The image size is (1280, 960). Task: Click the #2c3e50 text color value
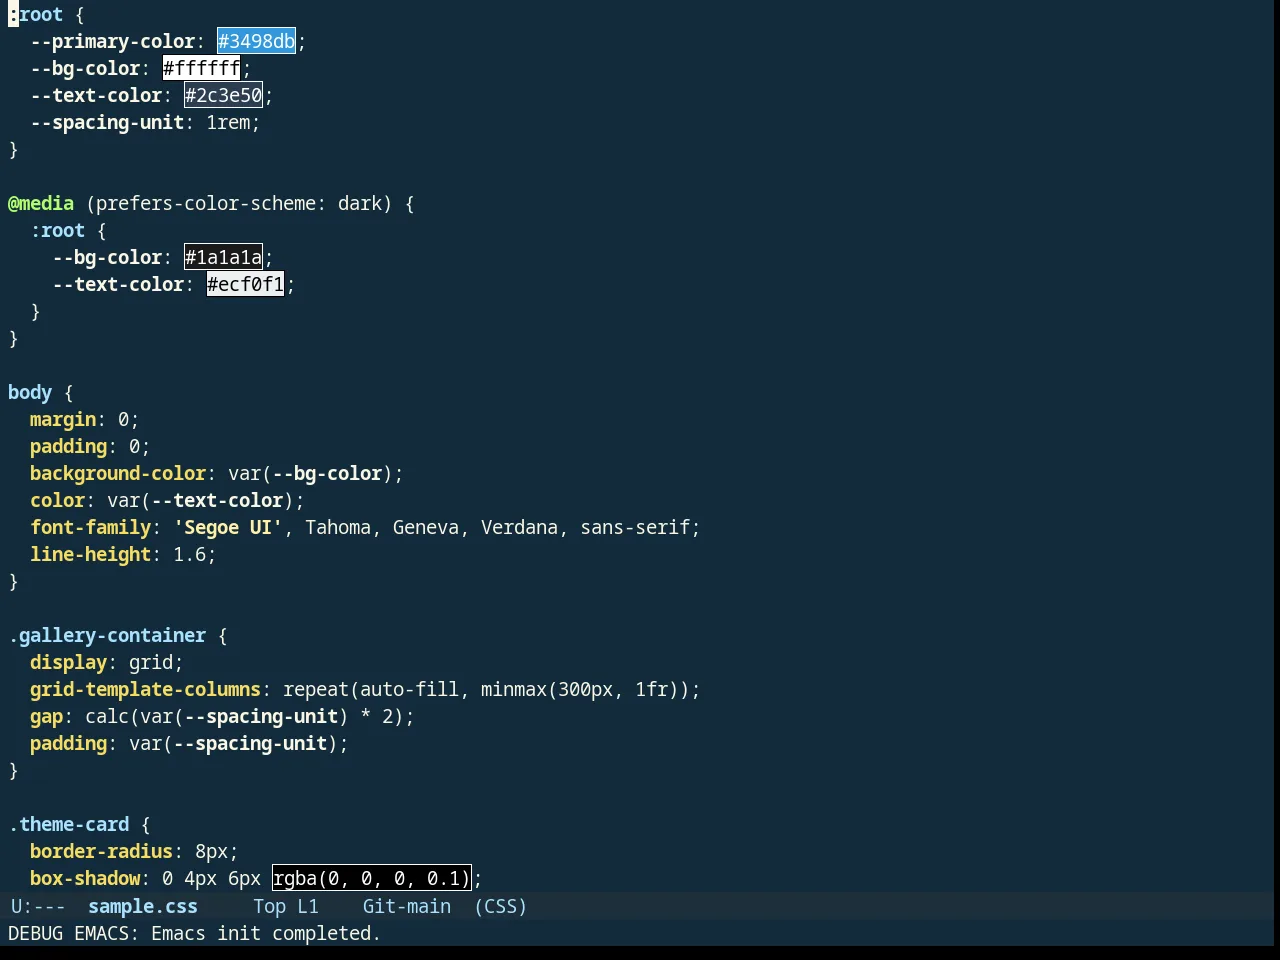223,95
